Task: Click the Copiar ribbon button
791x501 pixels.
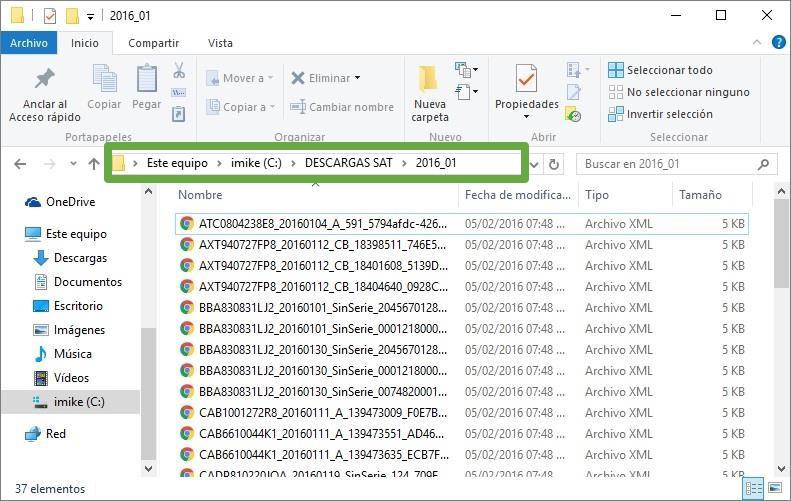Action: (104, 86)
